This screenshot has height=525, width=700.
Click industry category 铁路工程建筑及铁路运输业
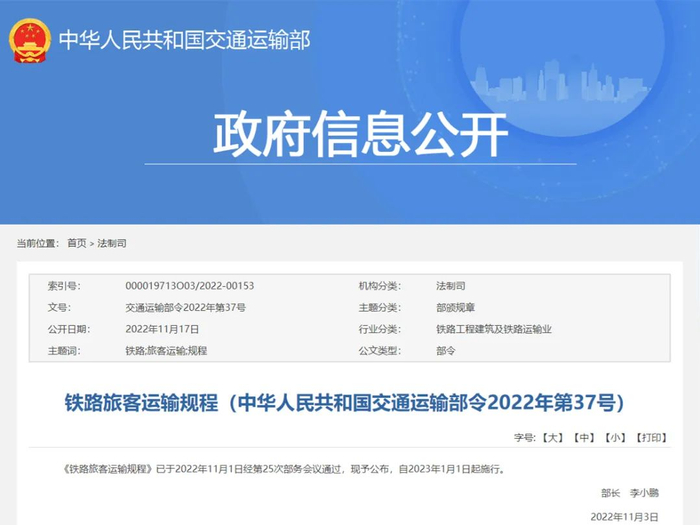click(494, 329)
